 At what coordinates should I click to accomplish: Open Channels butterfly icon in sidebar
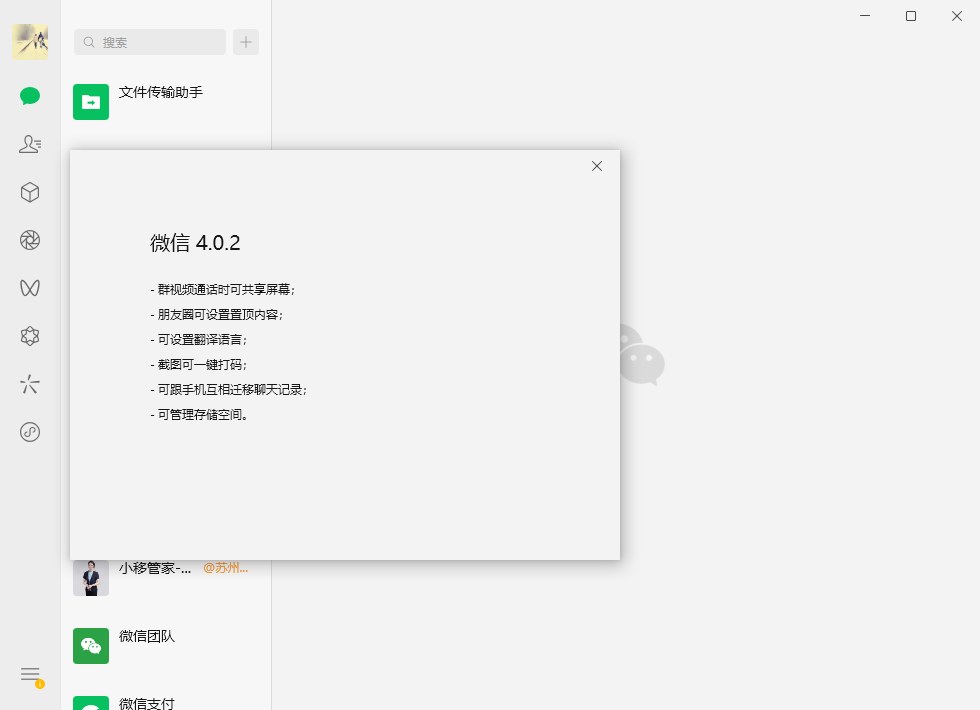[x=30, y=288]
